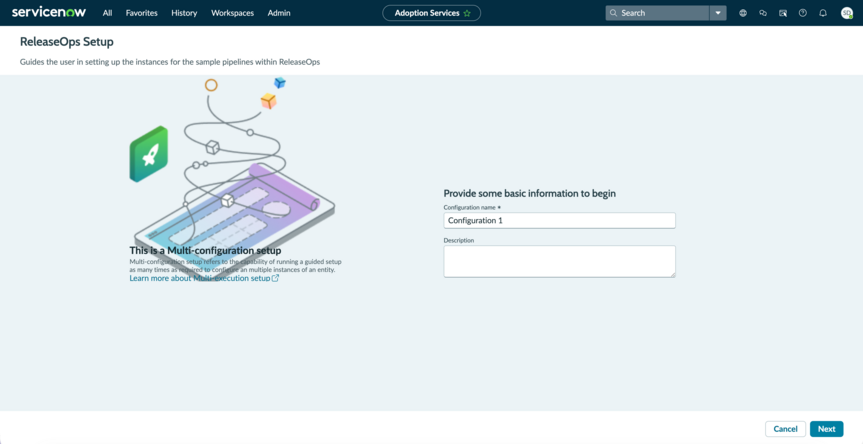Toggle the favorite star on Adoption Services
The image size is (863, 444).
[467, 13]
